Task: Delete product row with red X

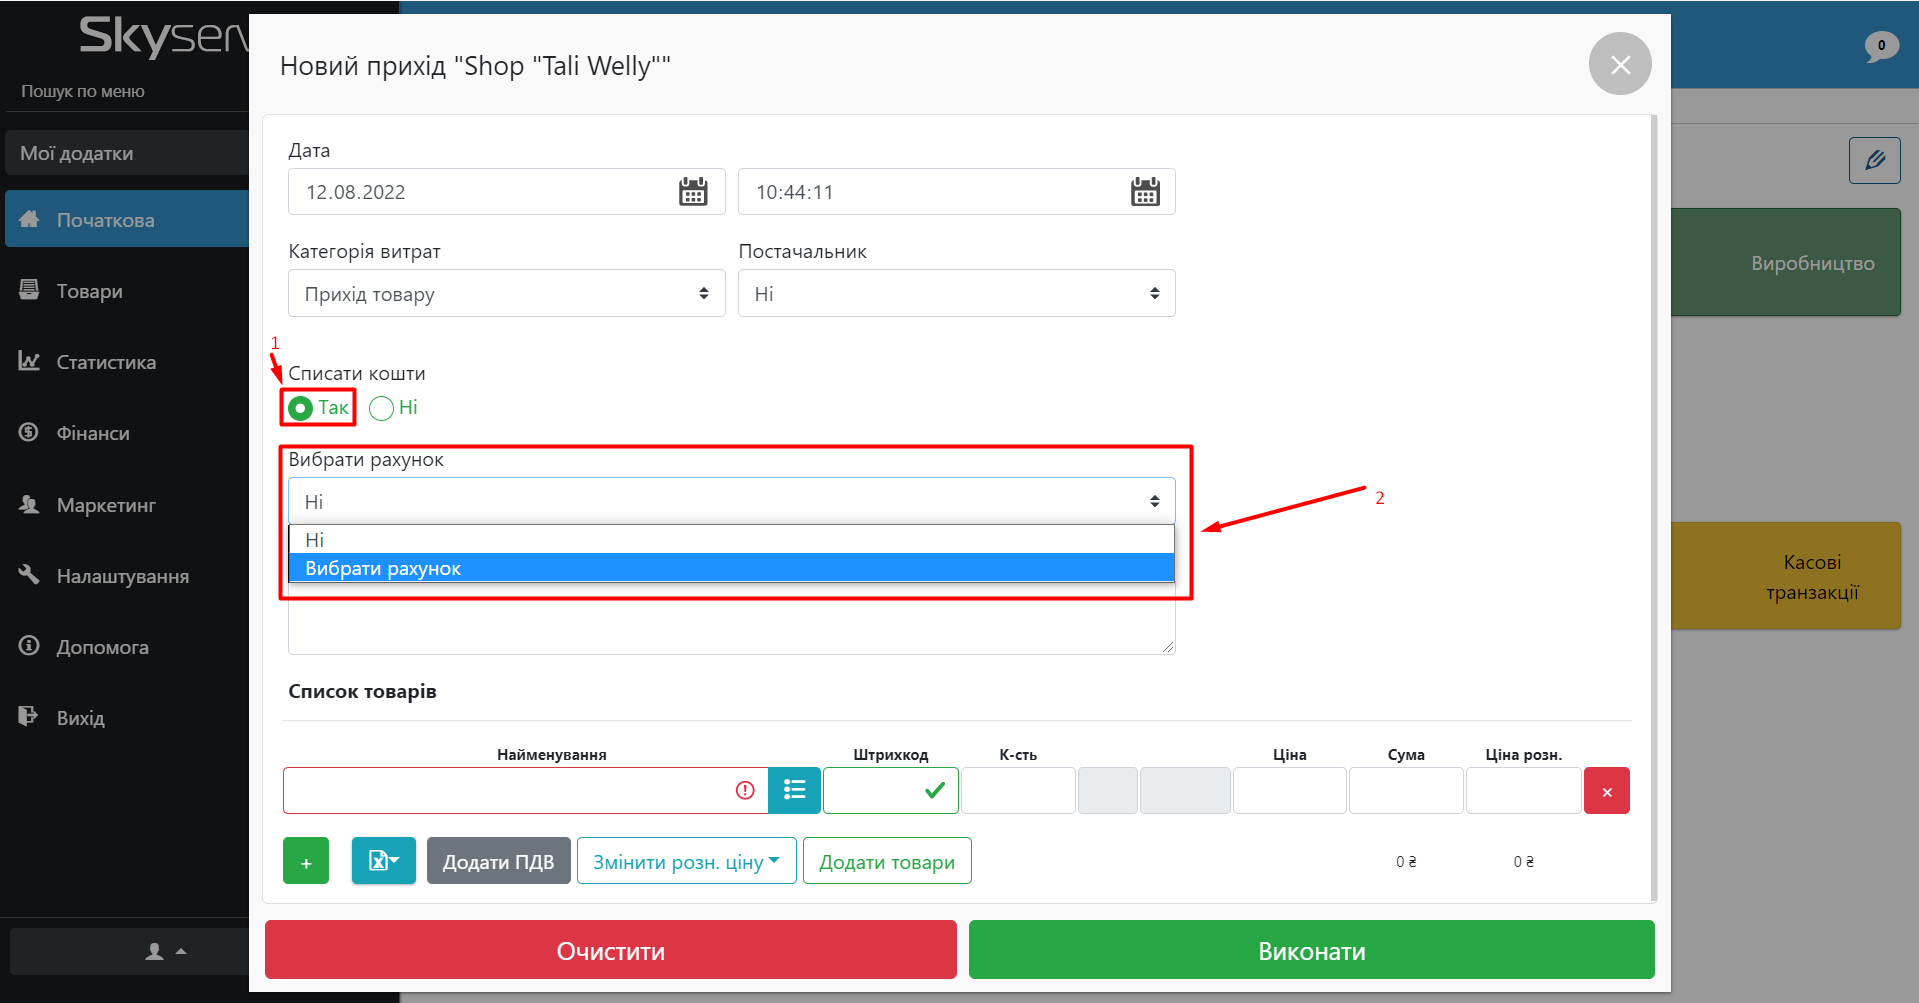Action: click(x=1606, y=791)
